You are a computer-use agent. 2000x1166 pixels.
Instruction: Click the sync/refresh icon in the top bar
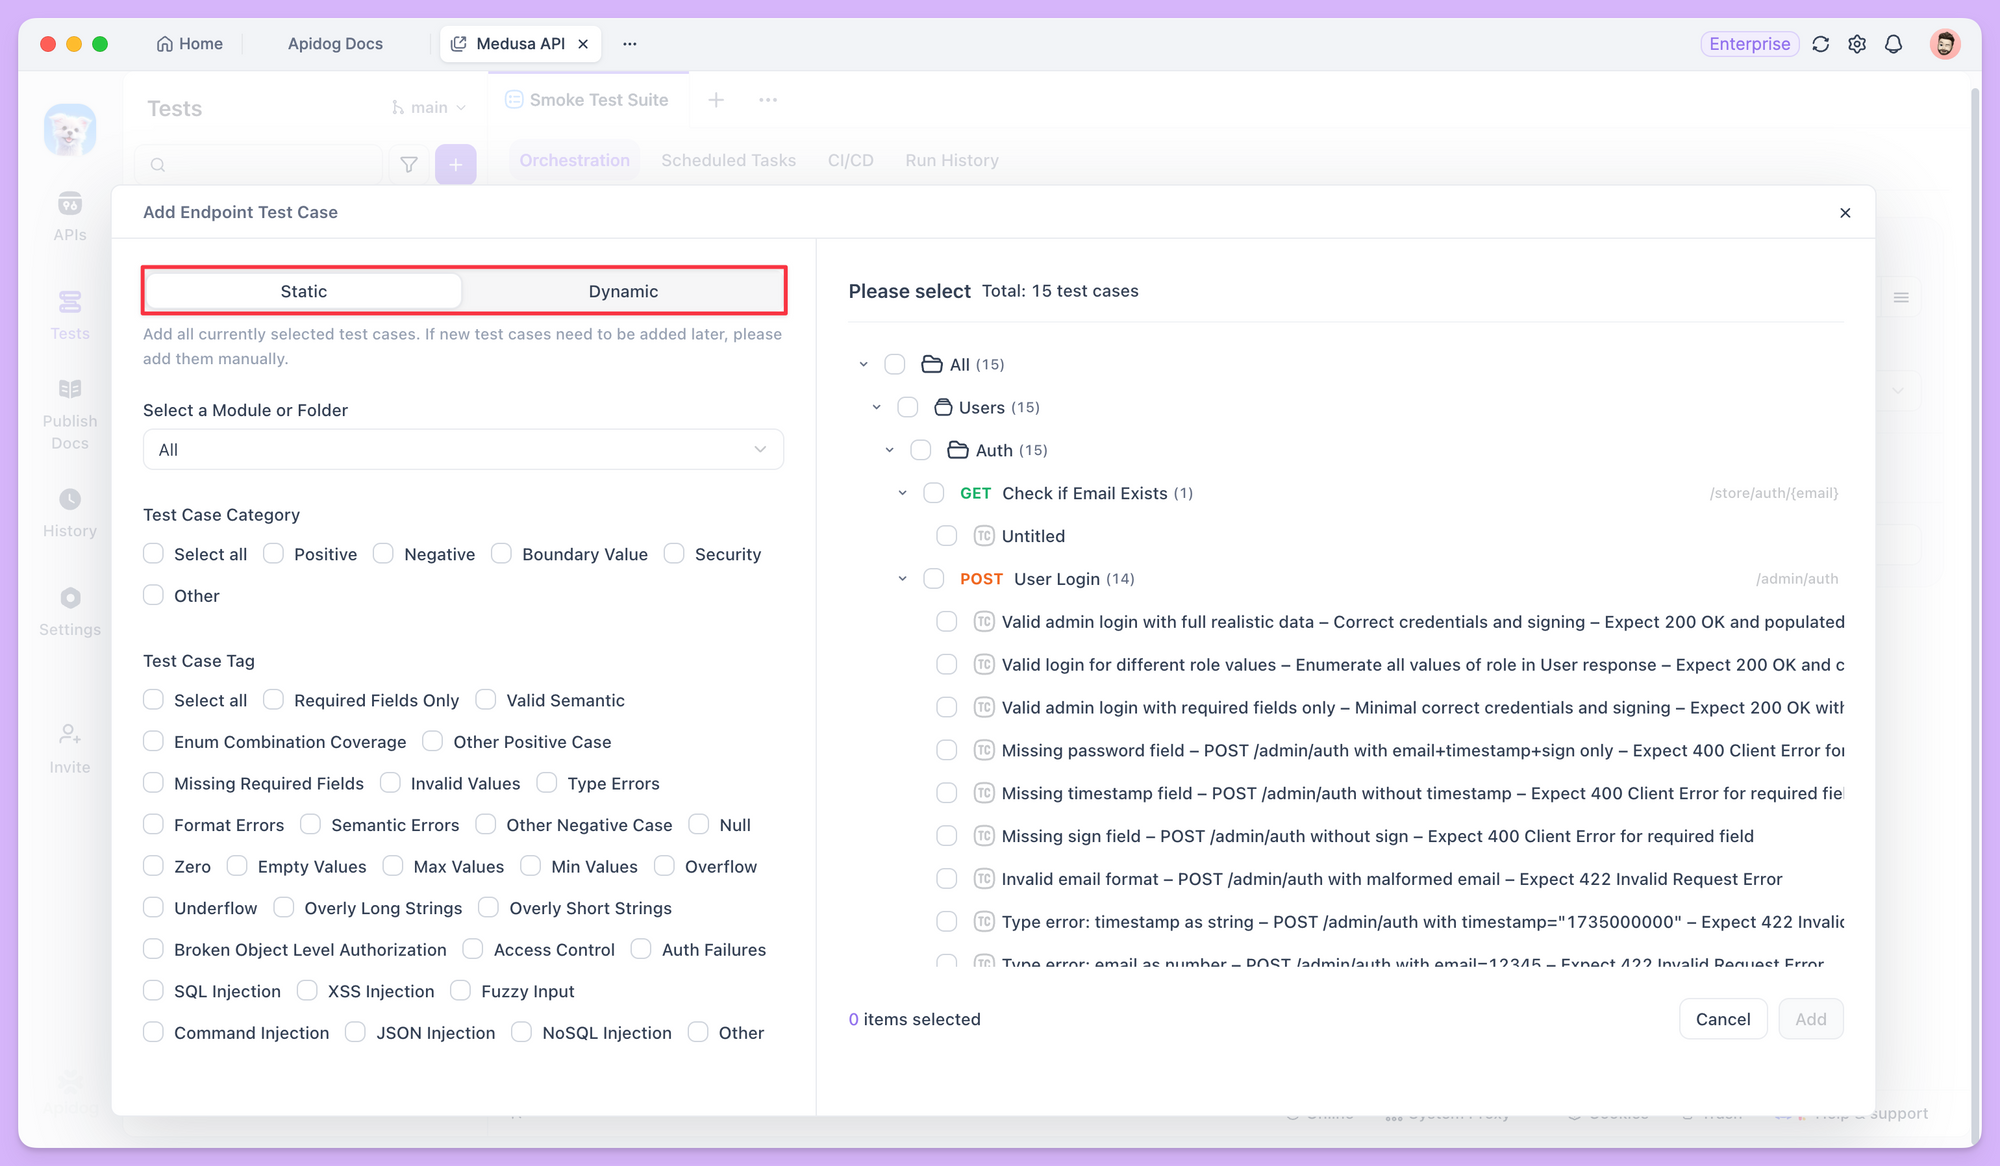pos(1820,44)
